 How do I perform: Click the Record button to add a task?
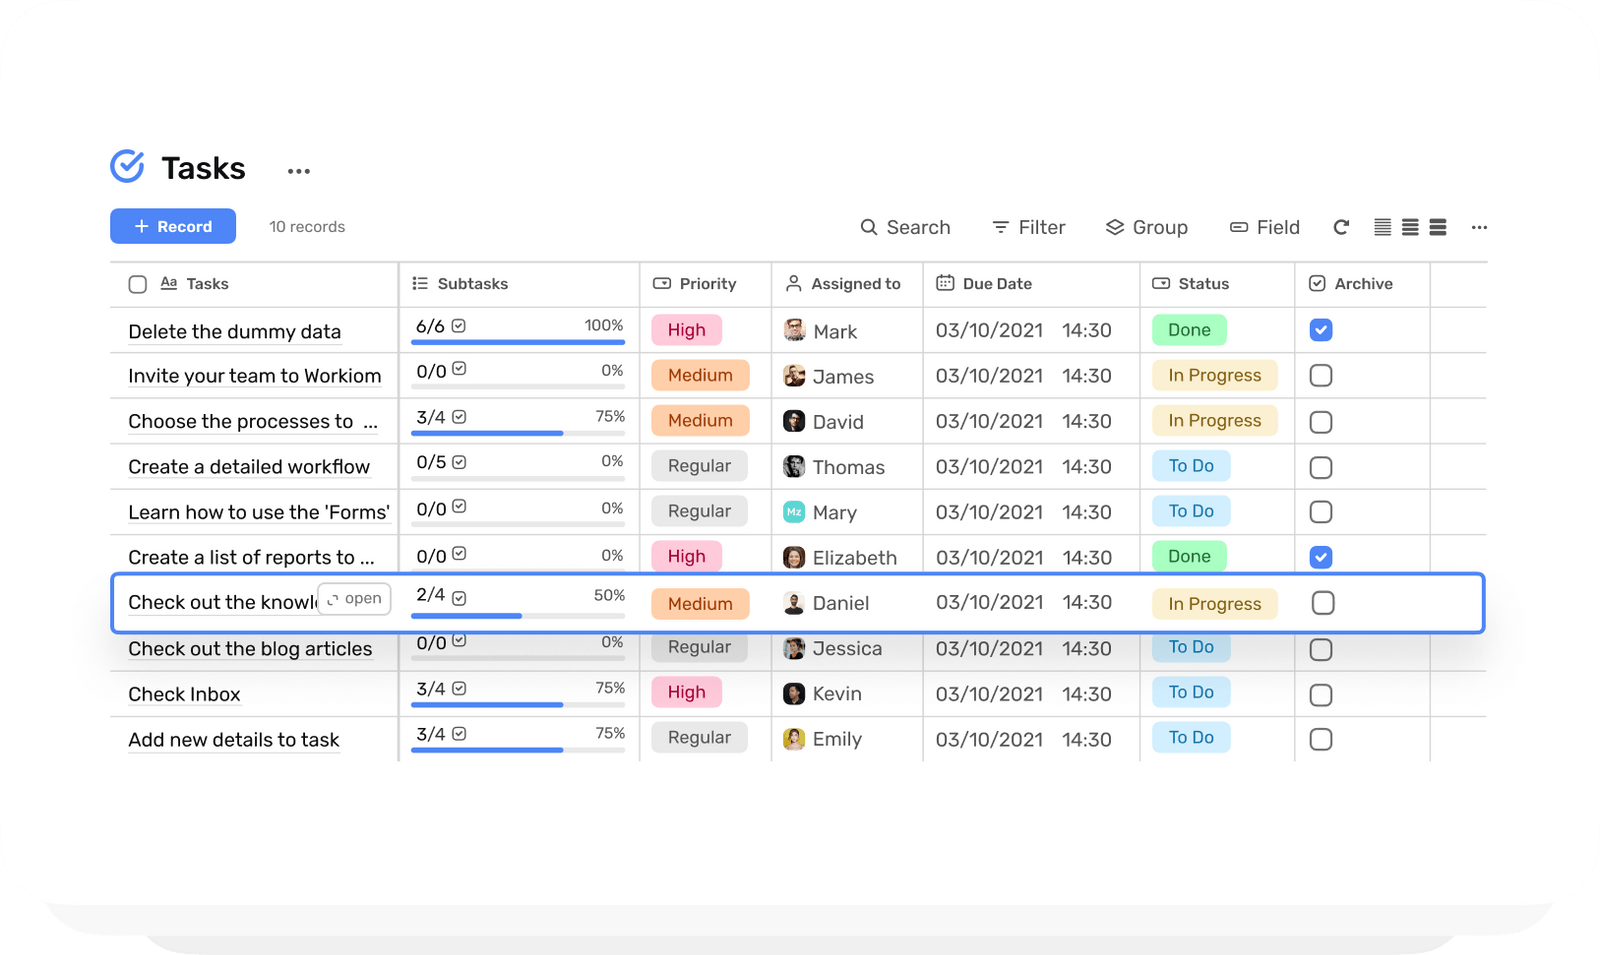tap(172, 226)
